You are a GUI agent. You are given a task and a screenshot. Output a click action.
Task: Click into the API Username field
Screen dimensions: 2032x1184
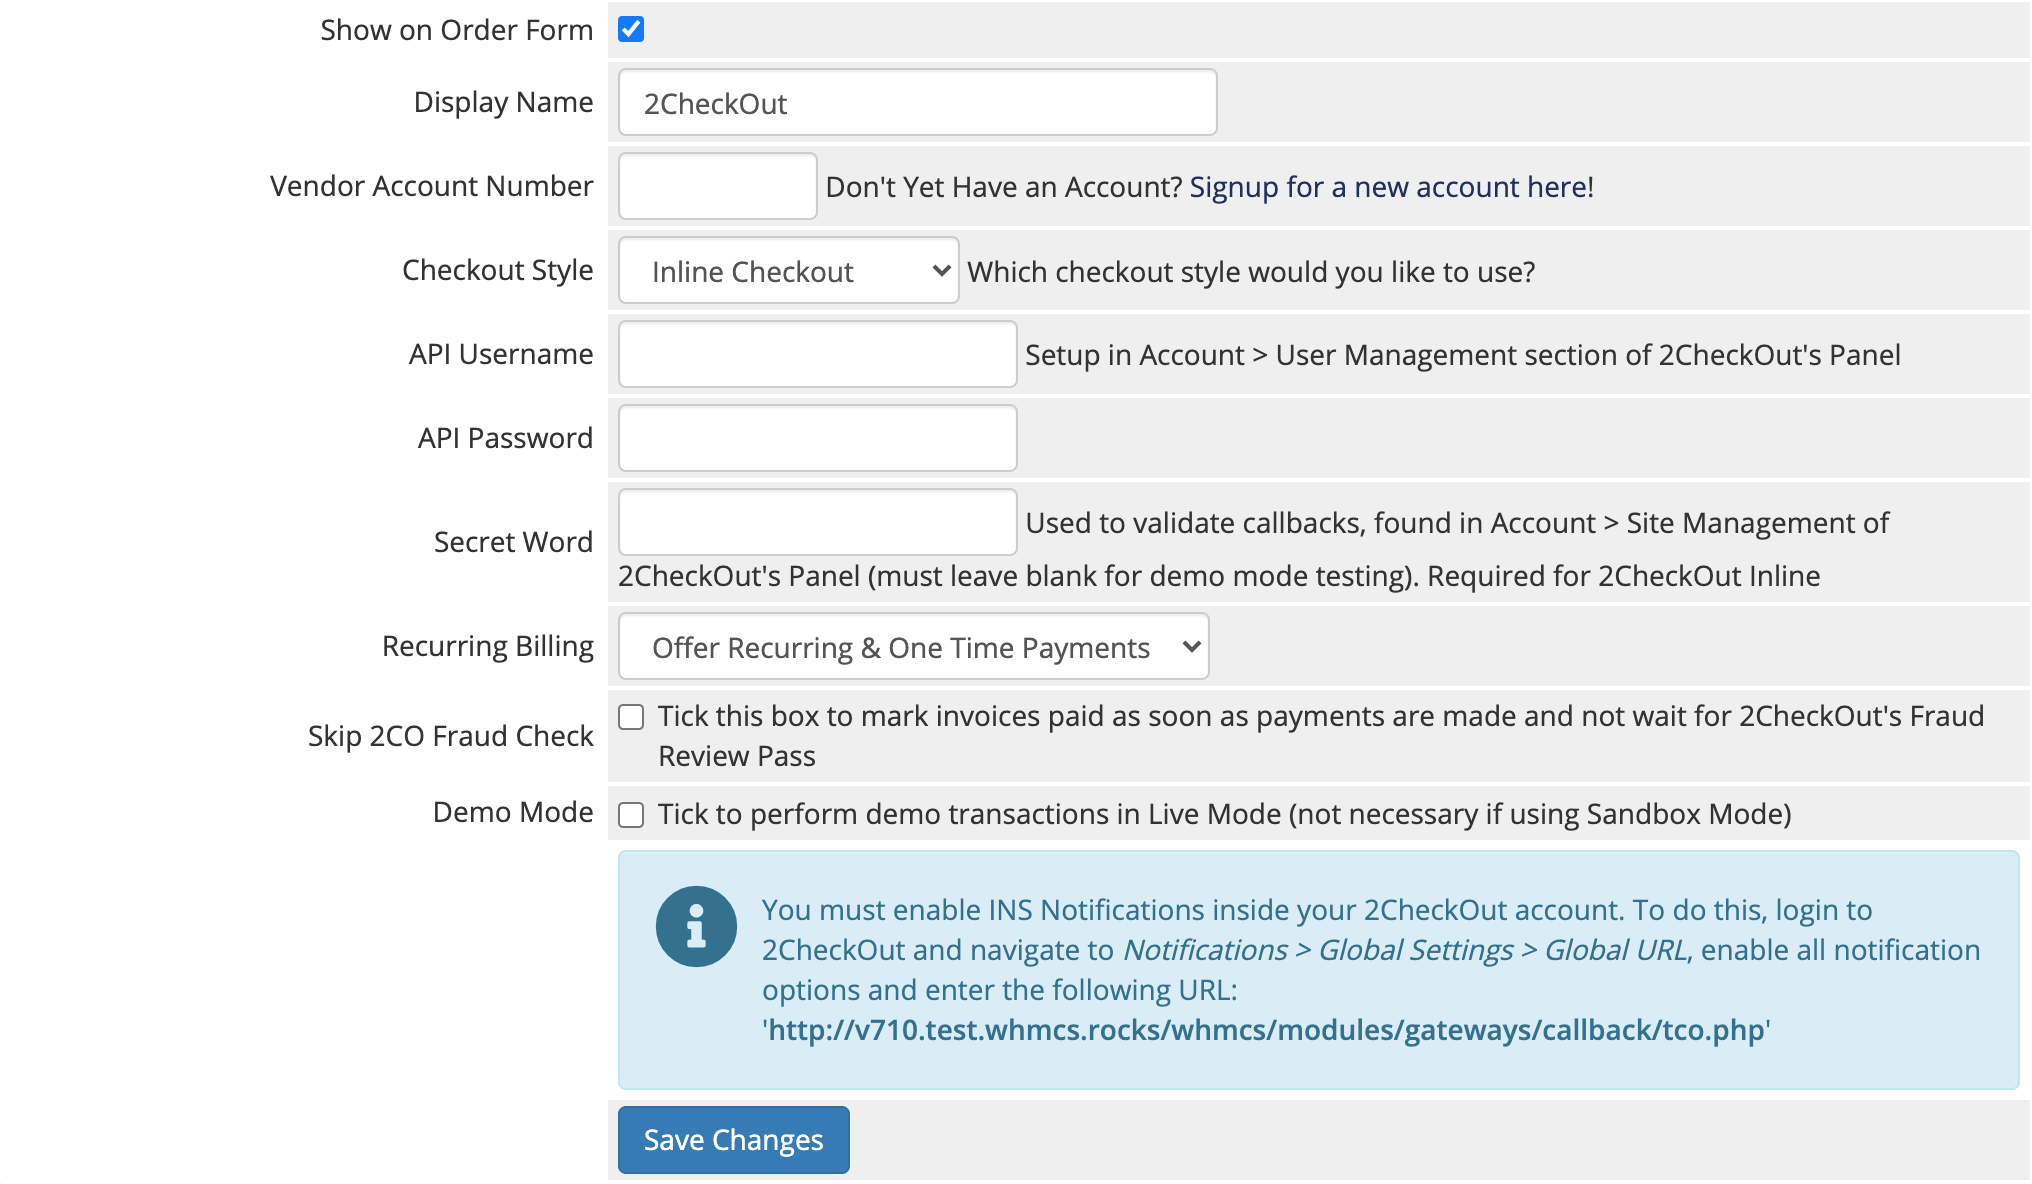click(817, 354)
